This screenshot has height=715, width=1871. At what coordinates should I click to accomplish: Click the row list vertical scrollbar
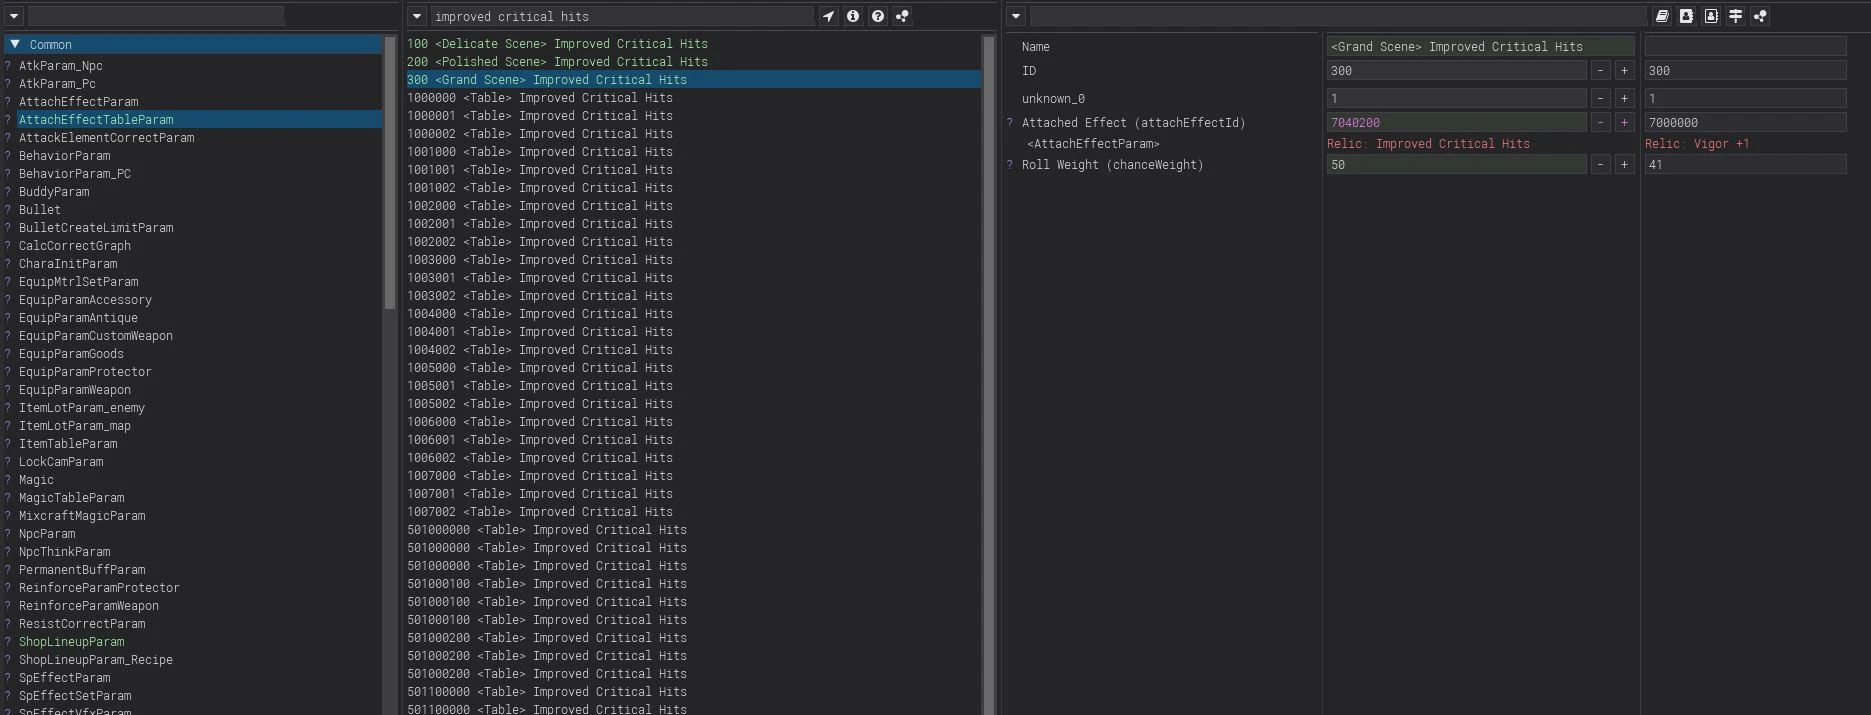(x=989, y=300)
